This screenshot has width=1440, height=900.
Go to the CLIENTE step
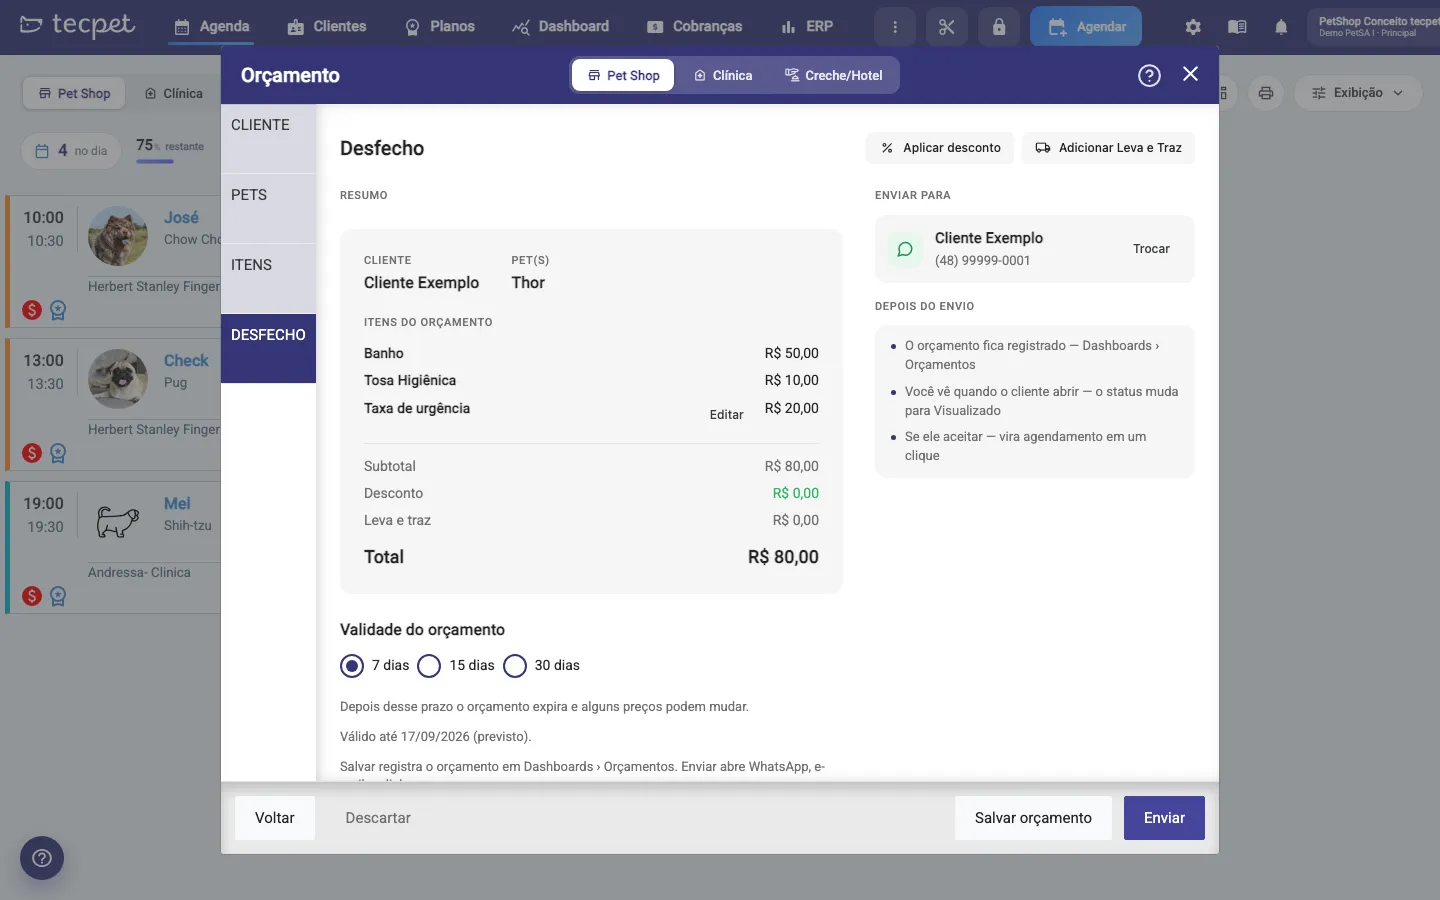268,138
